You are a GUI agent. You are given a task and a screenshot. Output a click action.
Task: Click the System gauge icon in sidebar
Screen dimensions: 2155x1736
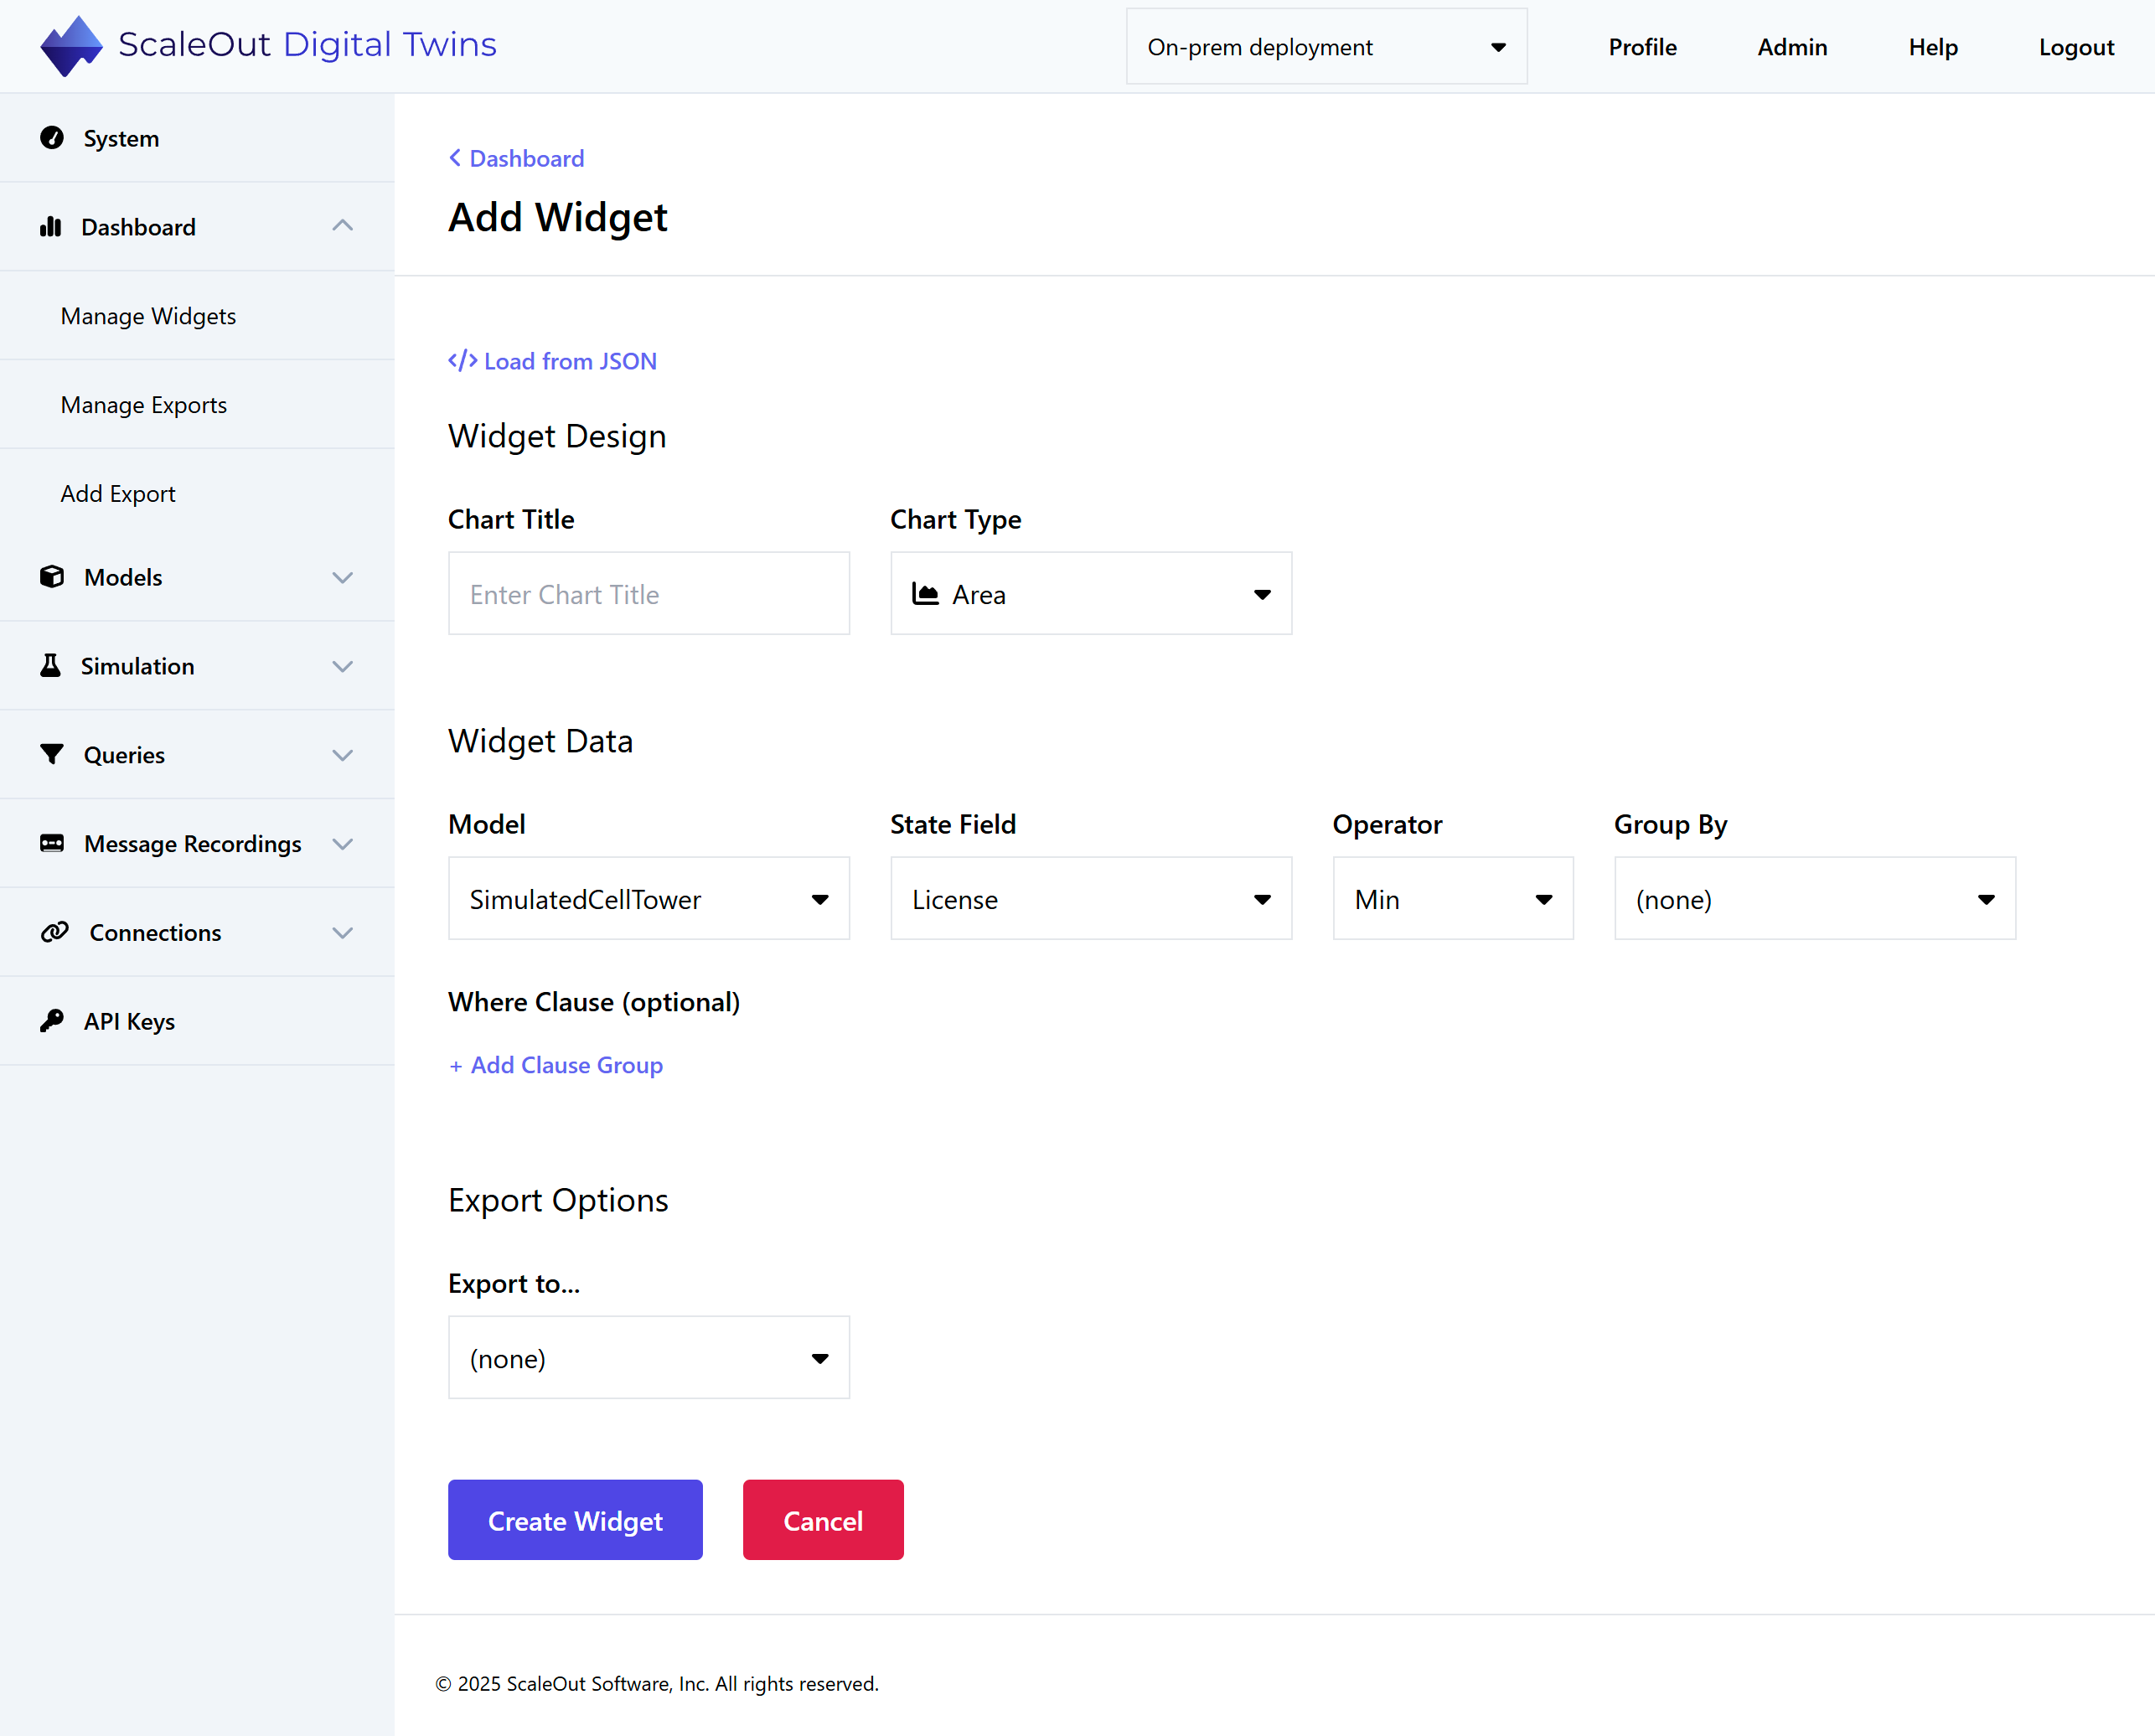pos(52,138)
